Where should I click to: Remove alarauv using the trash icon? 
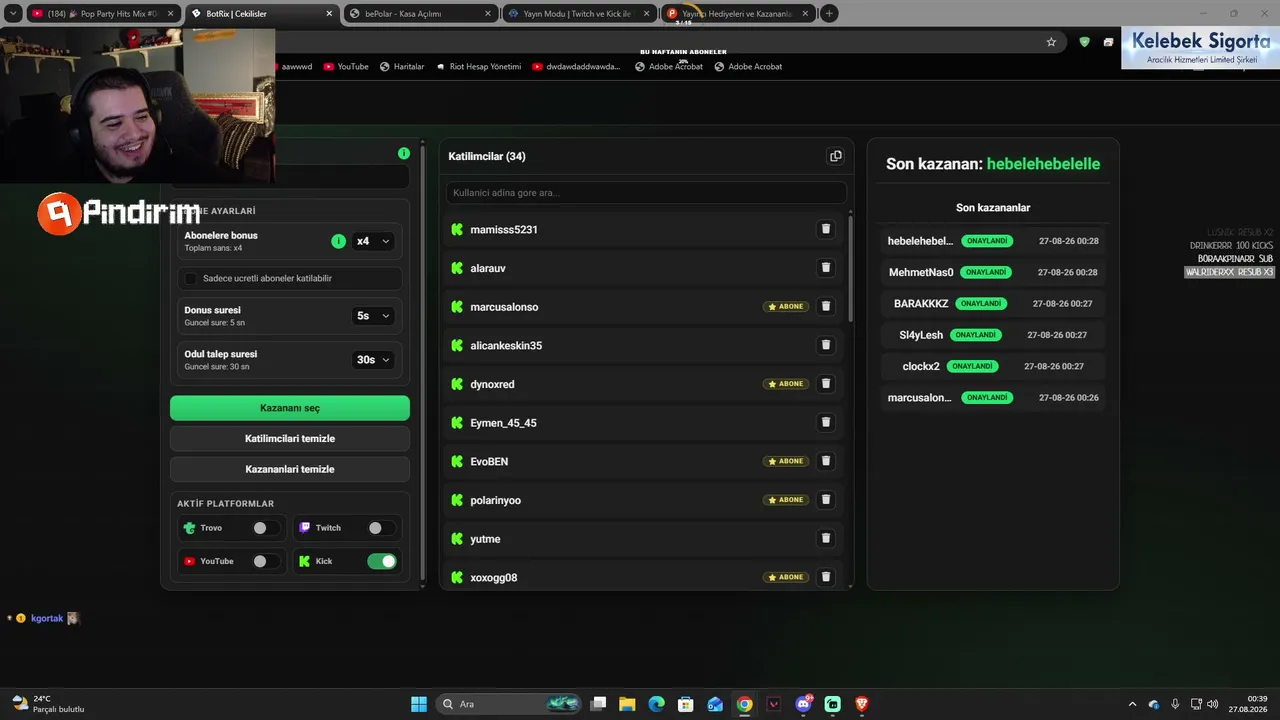click(x=826, y=268)
